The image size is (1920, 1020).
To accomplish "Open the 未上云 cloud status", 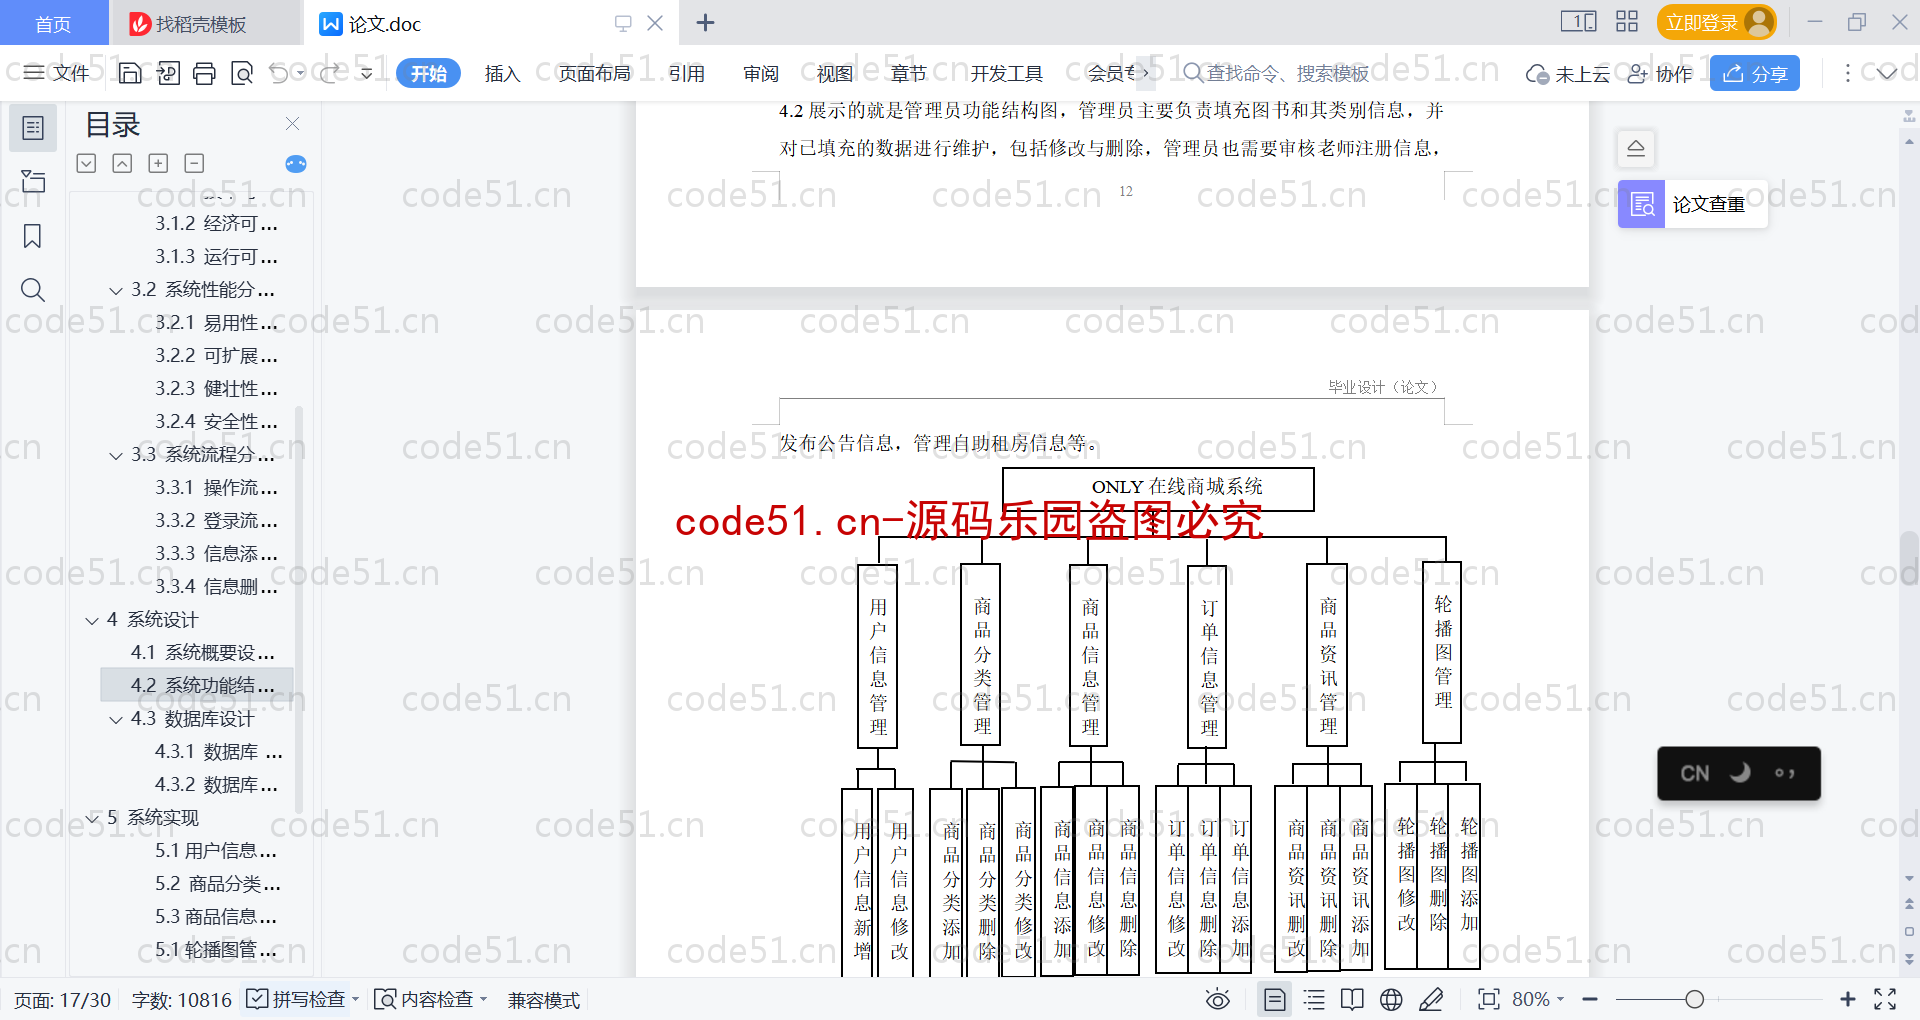I will [1567, 74].
